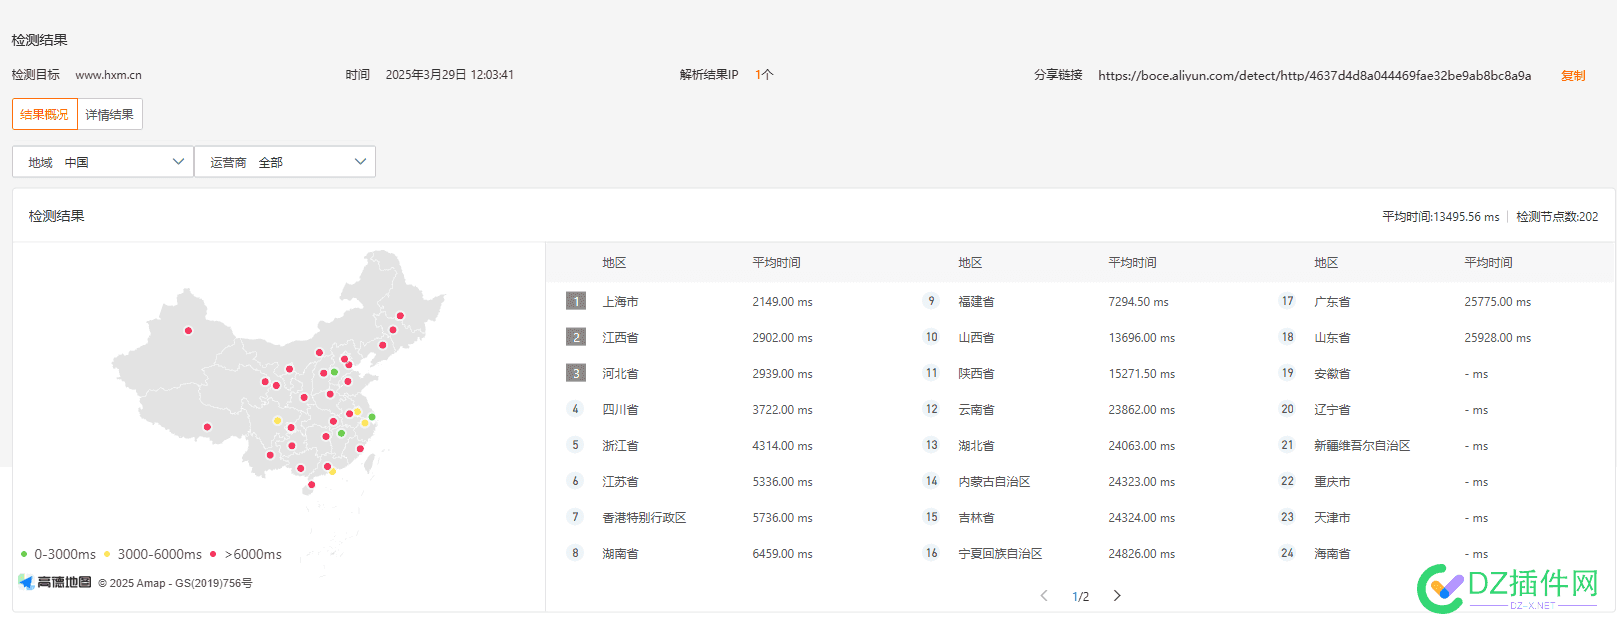Click the 天津市 row
This screenshot has width=1617, height=629.
(x=1436, y=517)
